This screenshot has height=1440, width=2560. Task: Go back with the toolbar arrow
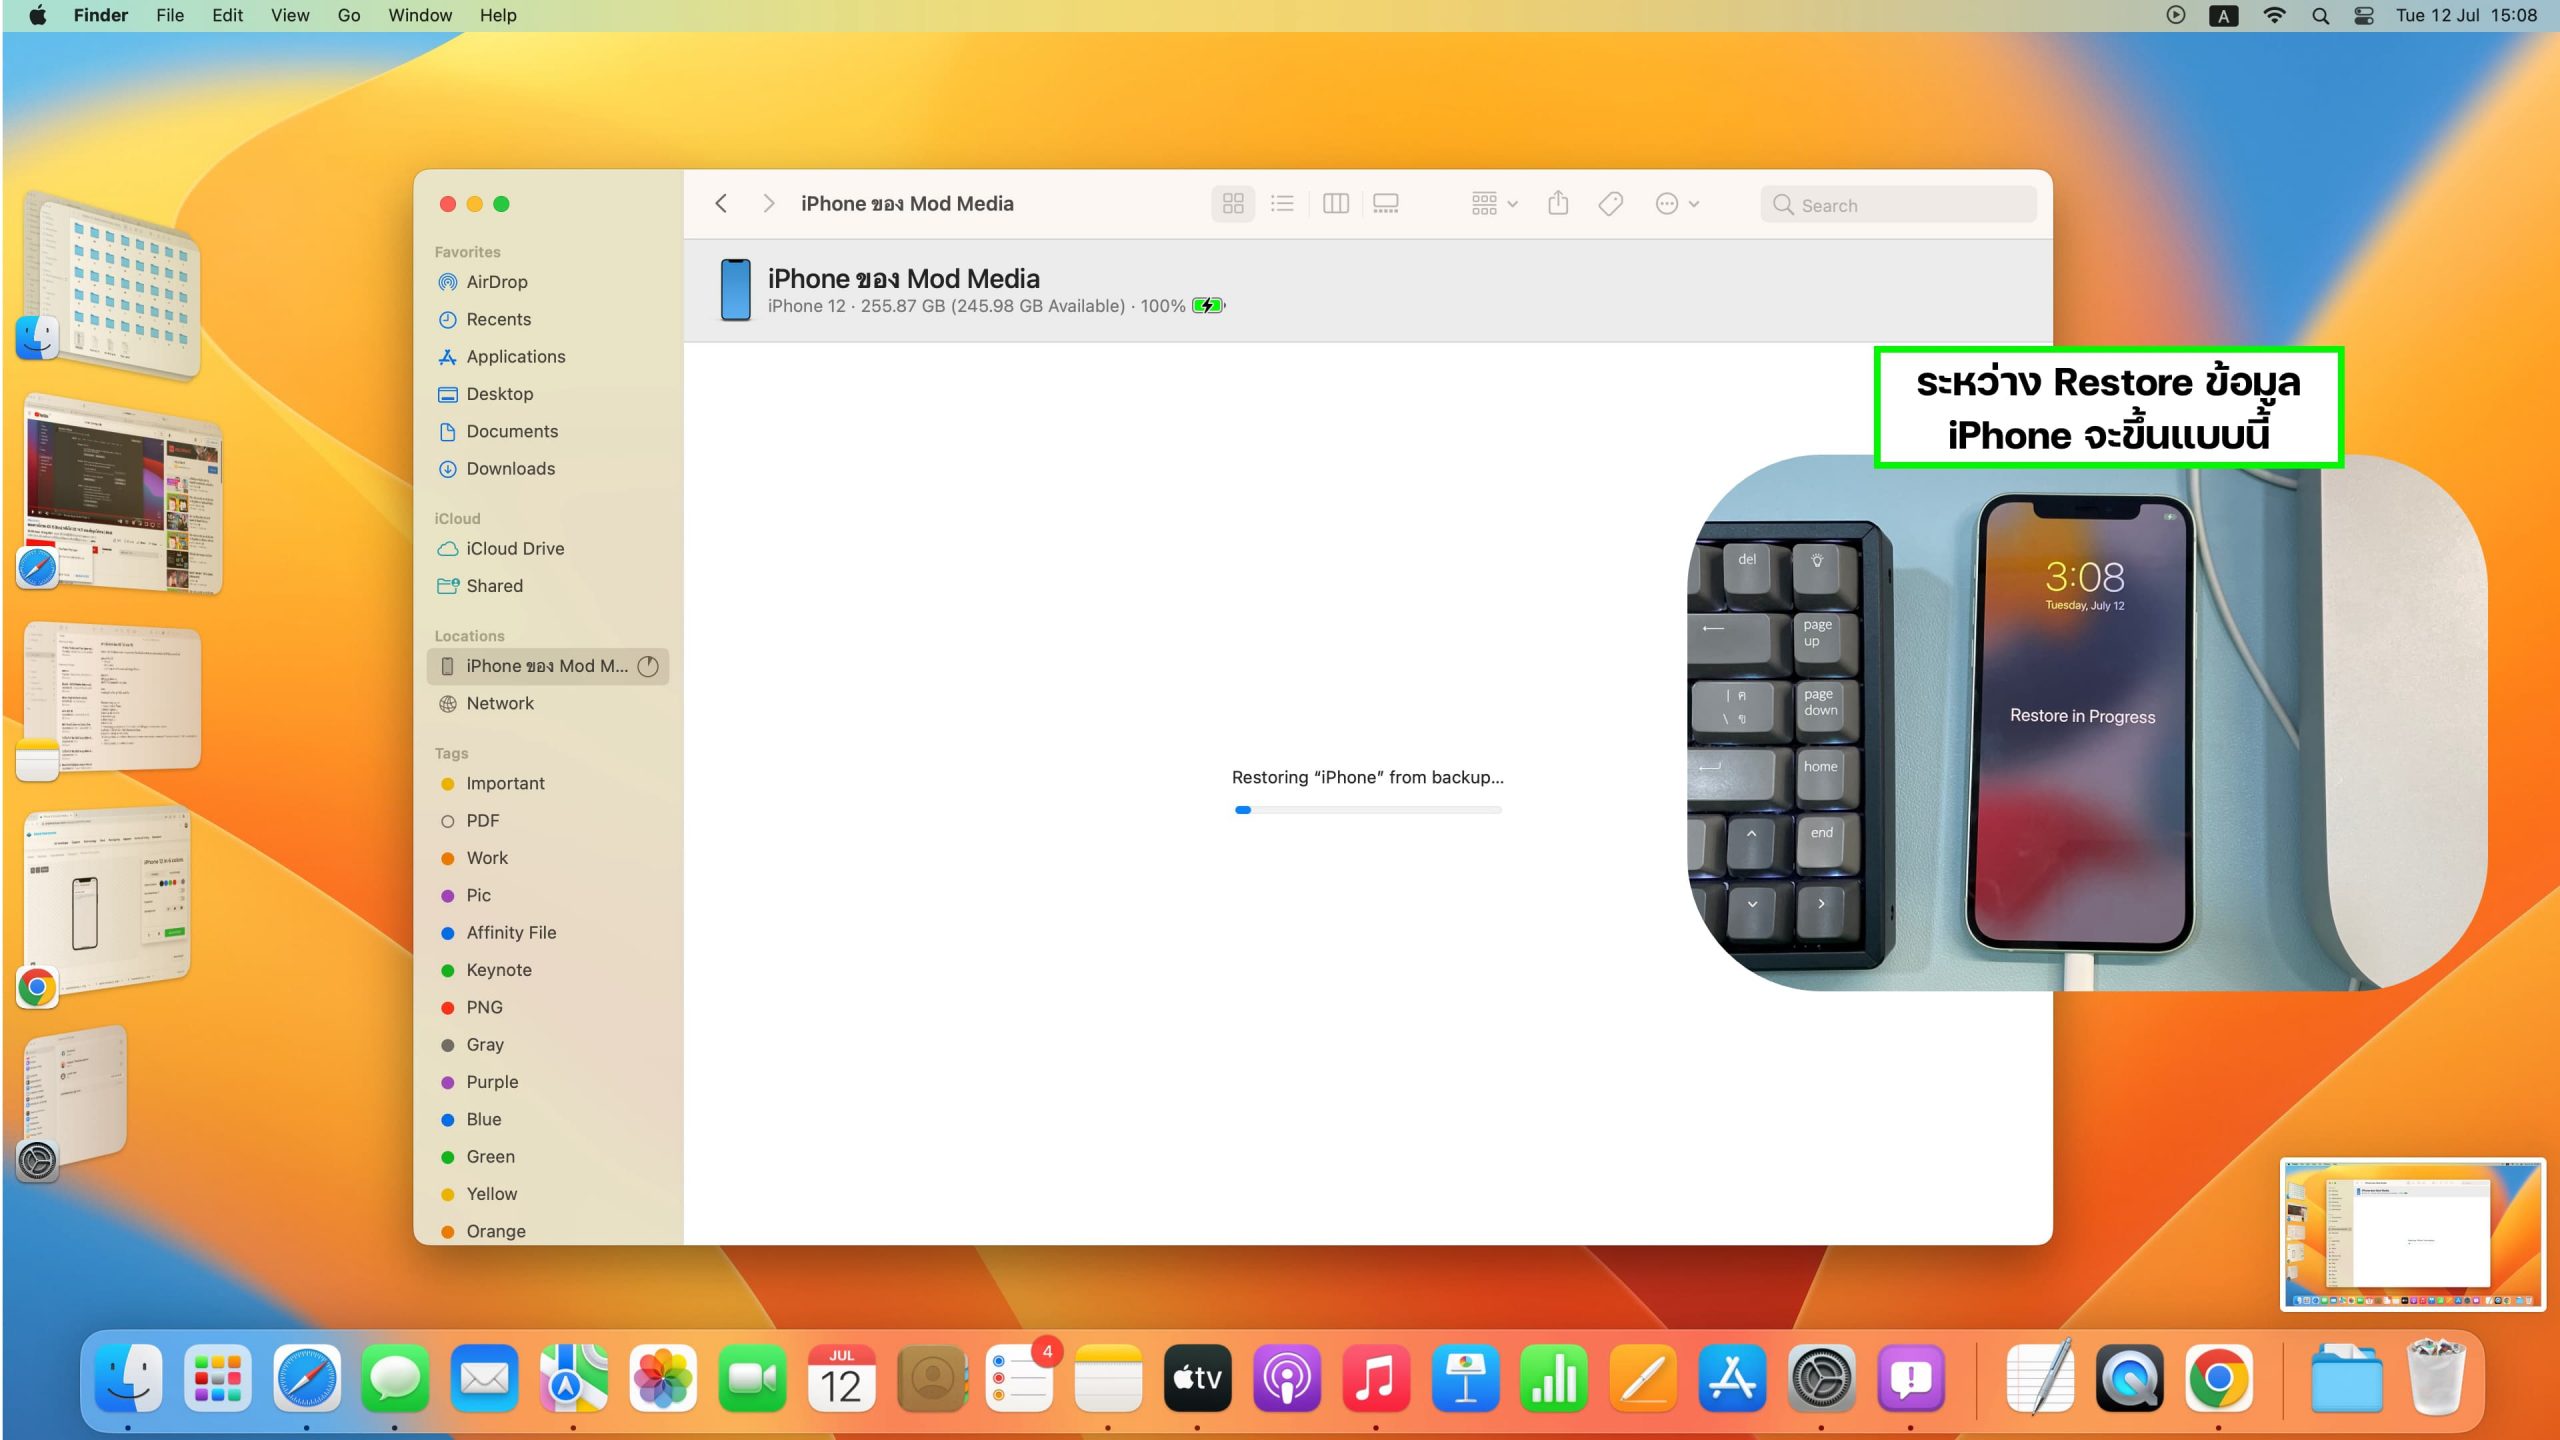click(x=721, y=204)
